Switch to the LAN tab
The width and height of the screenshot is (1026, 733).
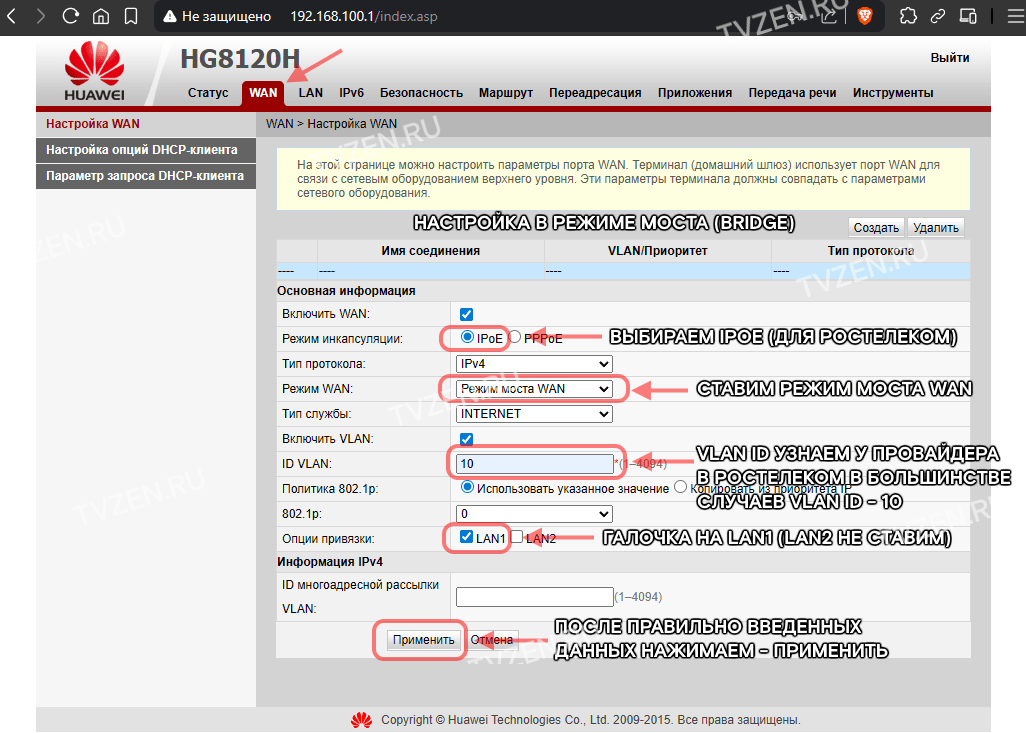(311, 93)
